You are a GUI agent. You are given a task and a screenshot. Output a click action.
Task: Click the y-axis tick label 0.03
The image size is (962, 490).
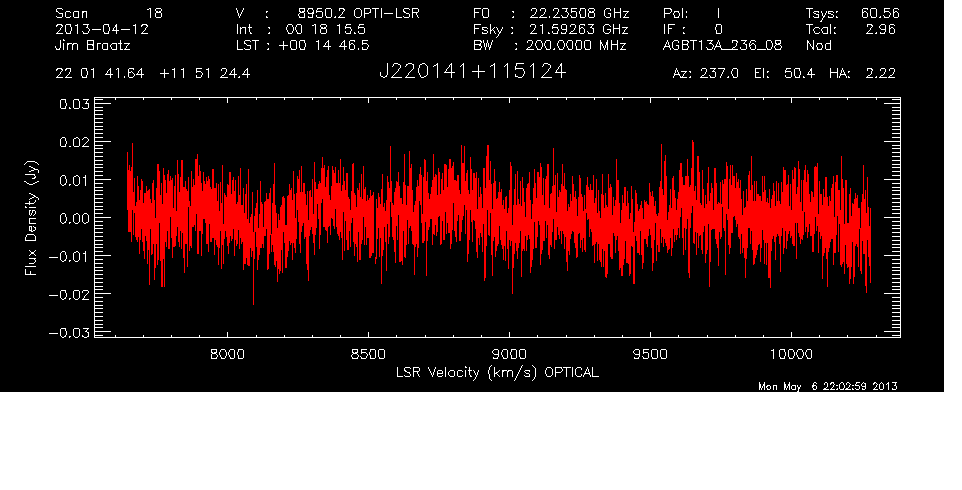[x=74, y=104]
